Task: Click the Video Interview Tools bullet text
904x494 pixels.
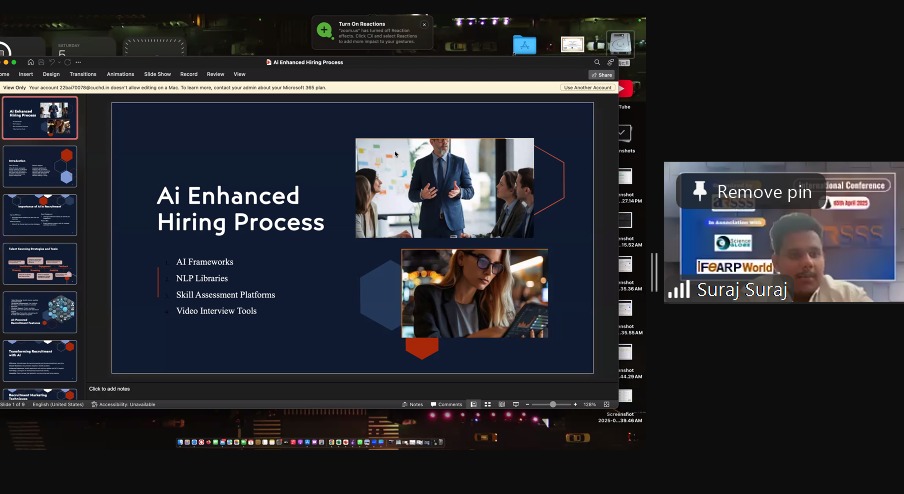Action: (216, 311)
